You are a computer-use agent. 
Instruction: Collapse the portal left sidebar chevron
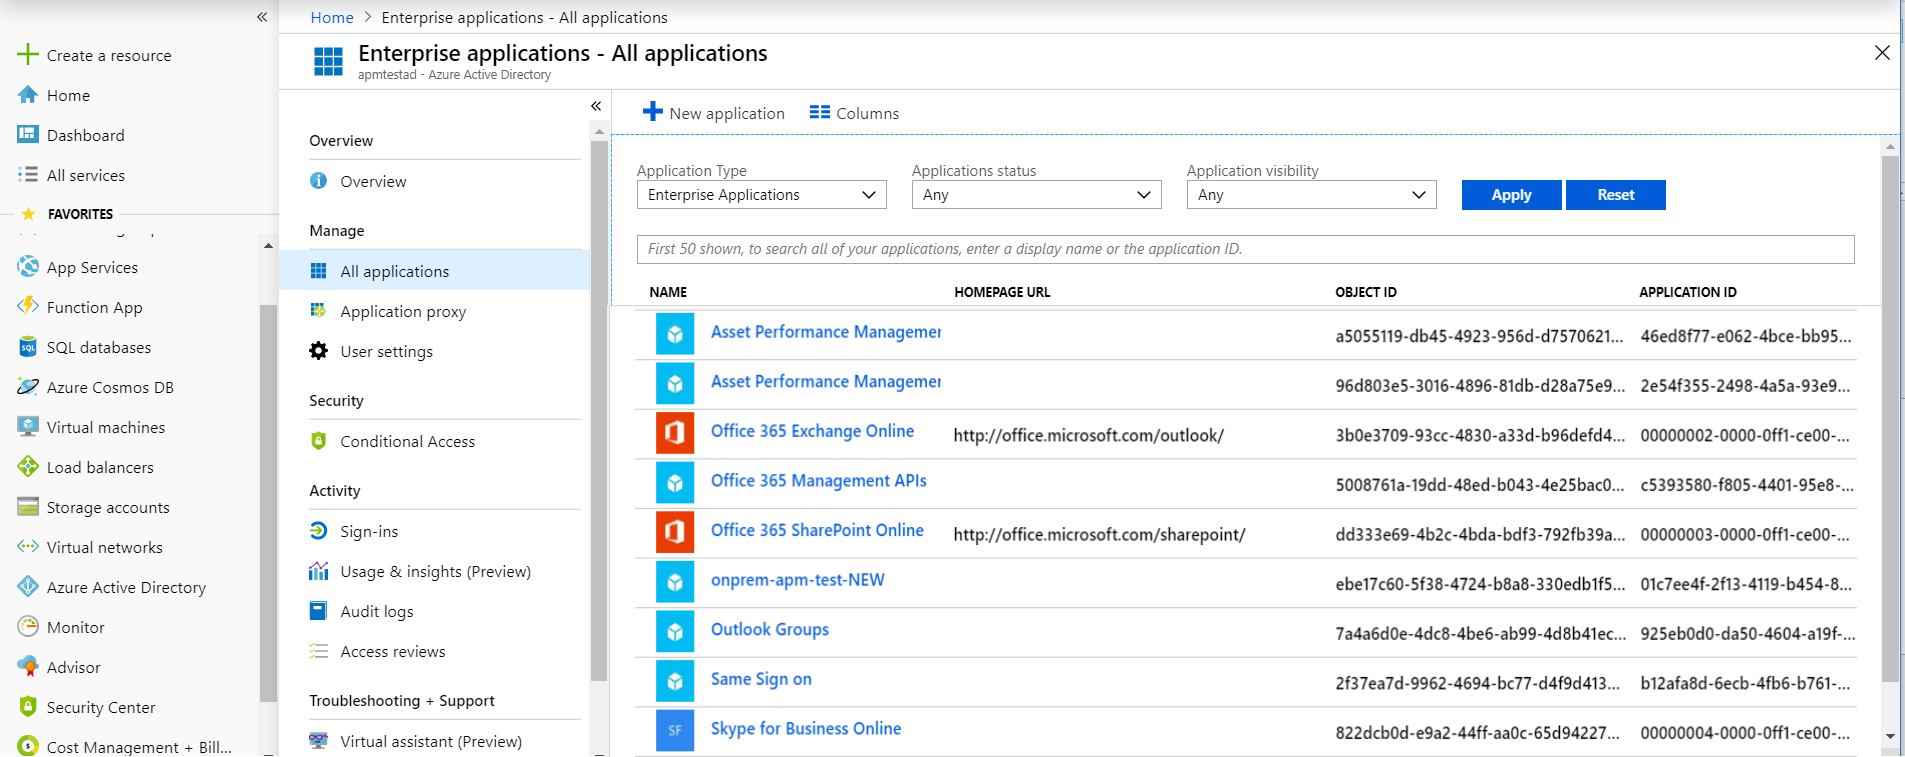[x=262, y=17]
